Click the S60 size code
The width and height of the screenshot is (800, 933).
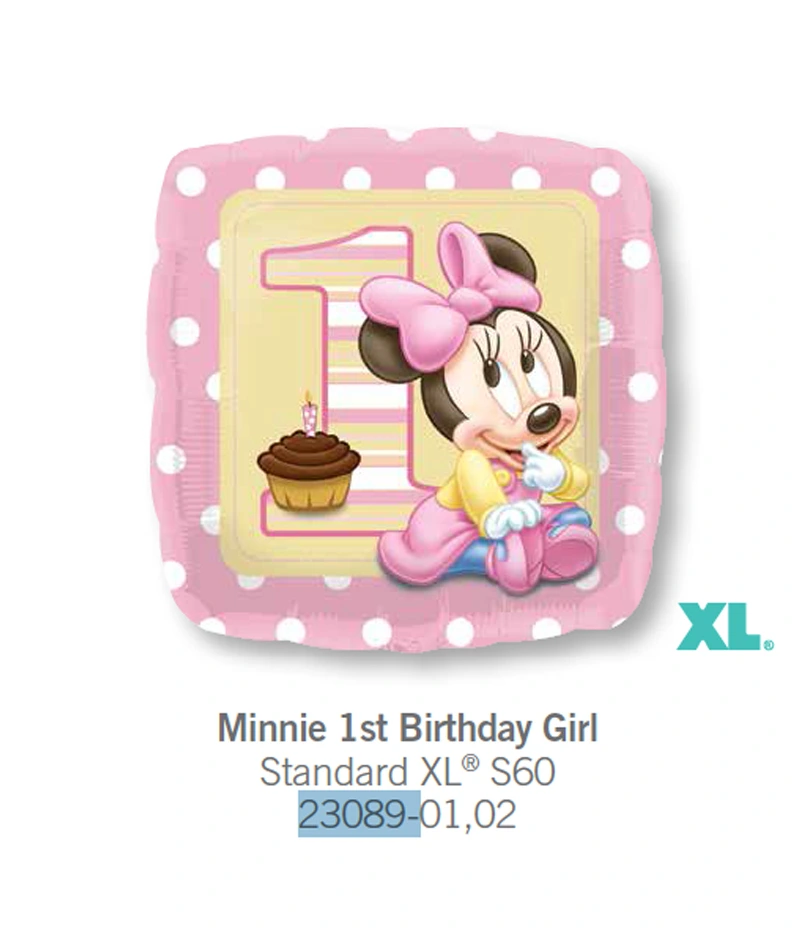(x=523, y=772)
